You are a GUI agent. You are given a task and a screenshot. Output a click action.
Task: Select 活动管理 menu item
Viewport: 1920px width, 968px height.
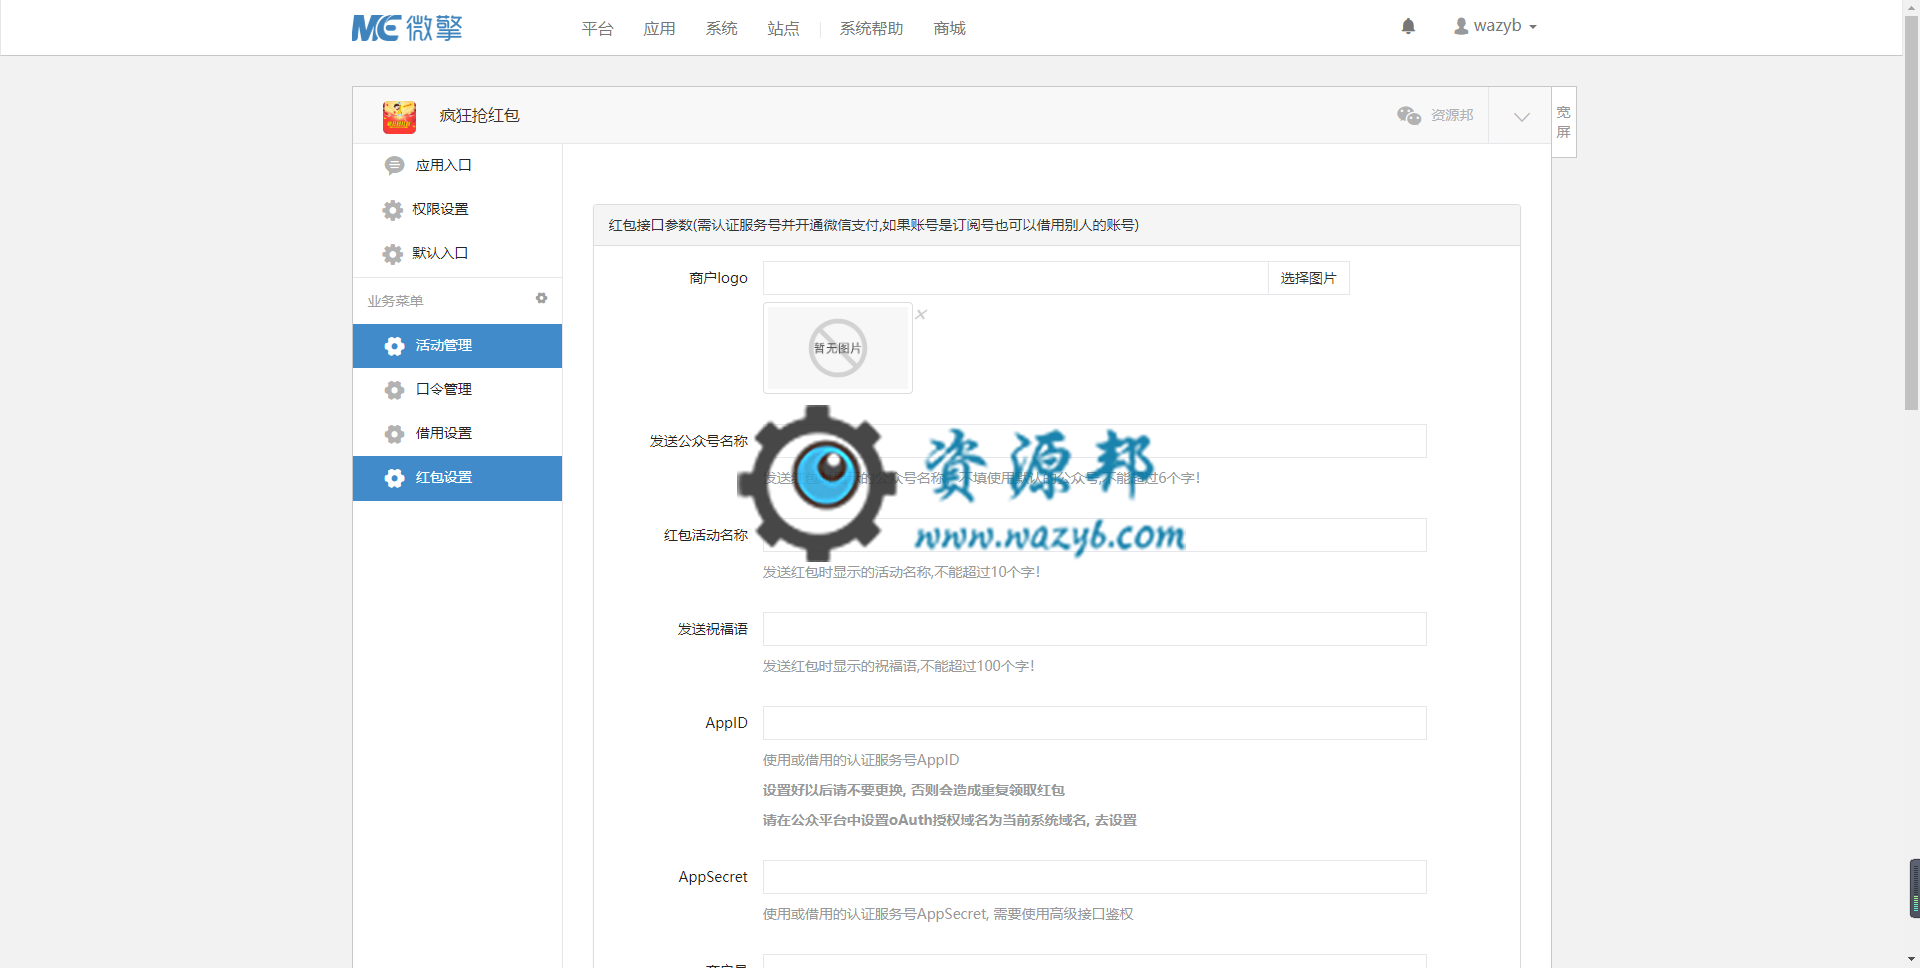[x=457, y=346]
